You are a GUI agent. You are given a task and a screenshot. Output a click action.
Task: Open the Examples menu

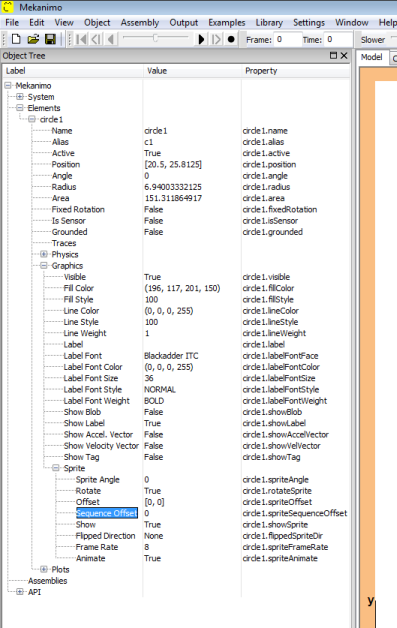pos(227,23)
